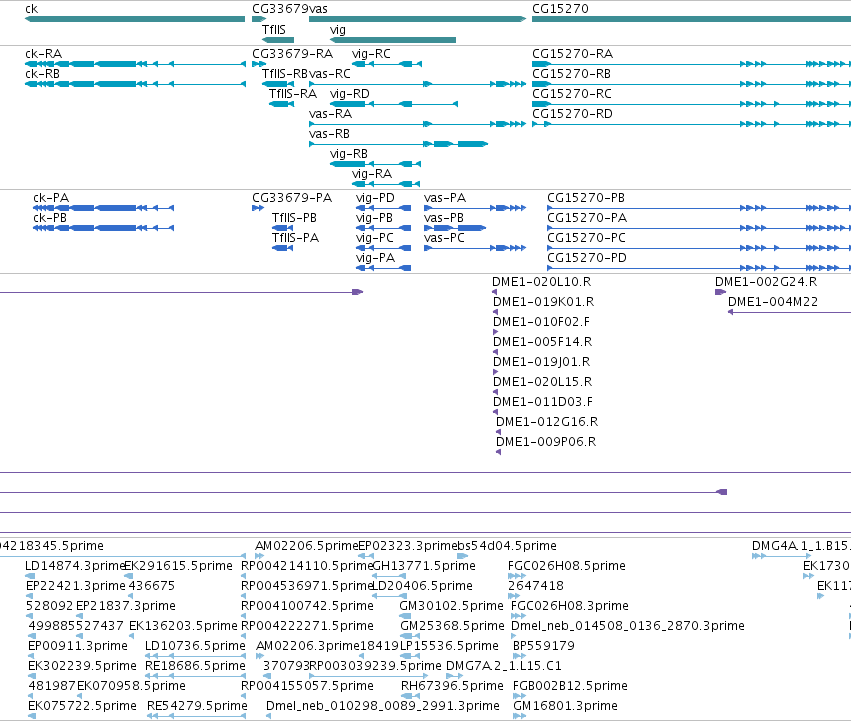The height and width of the screenshot is (721, 851).
Task: Click the CG33679-PA protein label
Action: pyautogui.click(x=292, y=198)
